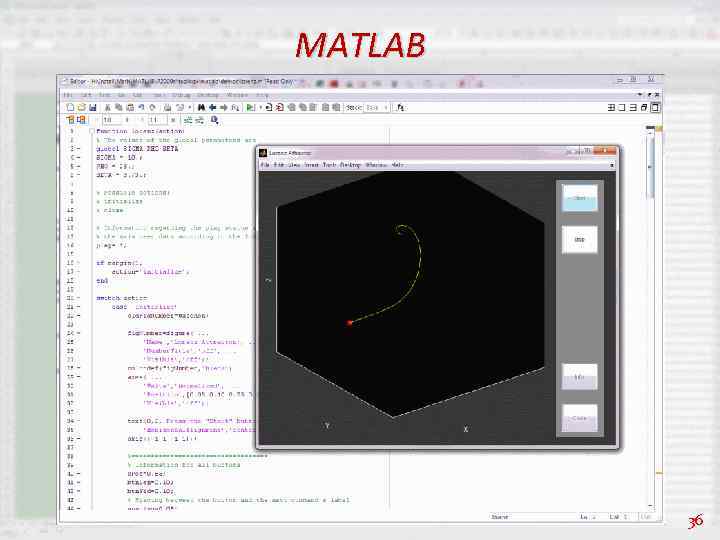Screen dimensions: 720x540
Task: Open Insert menu in Lorenz Attractor window
Action: 311,165
